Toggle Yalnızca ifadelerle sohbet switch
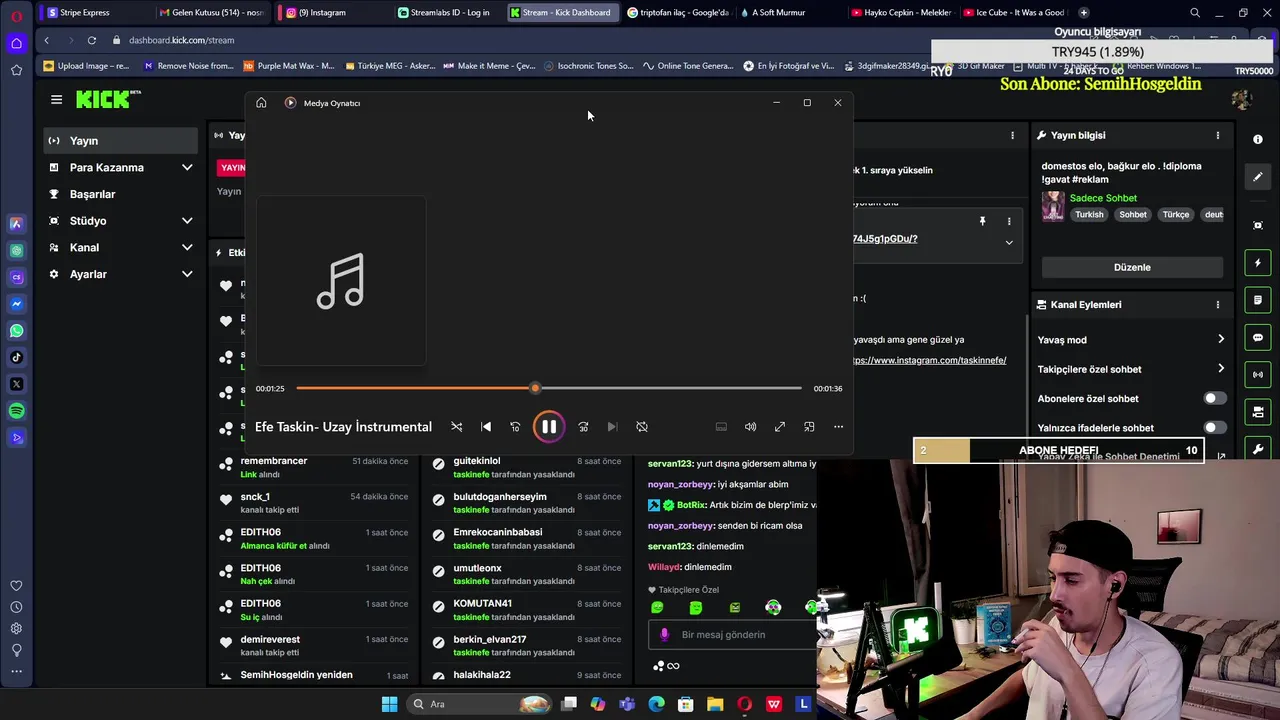The height and width of the screenshot is (720, 1280). 1213,427
